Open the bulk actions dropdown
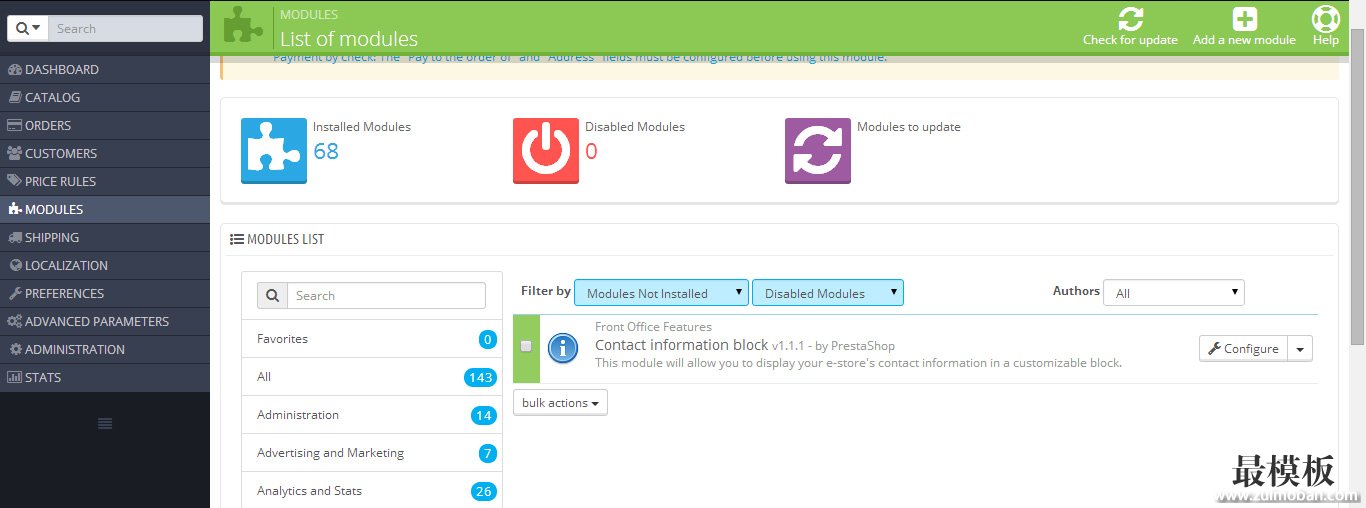 (x=560, y=402)
